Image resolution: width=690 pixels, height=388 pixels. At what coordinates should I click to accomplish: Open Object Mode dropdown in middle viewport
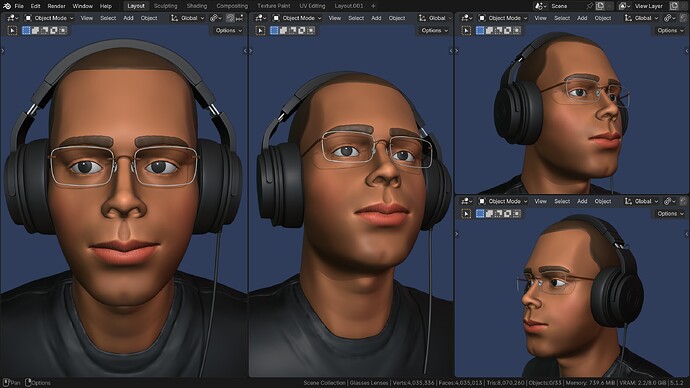(x=297, y=18)
